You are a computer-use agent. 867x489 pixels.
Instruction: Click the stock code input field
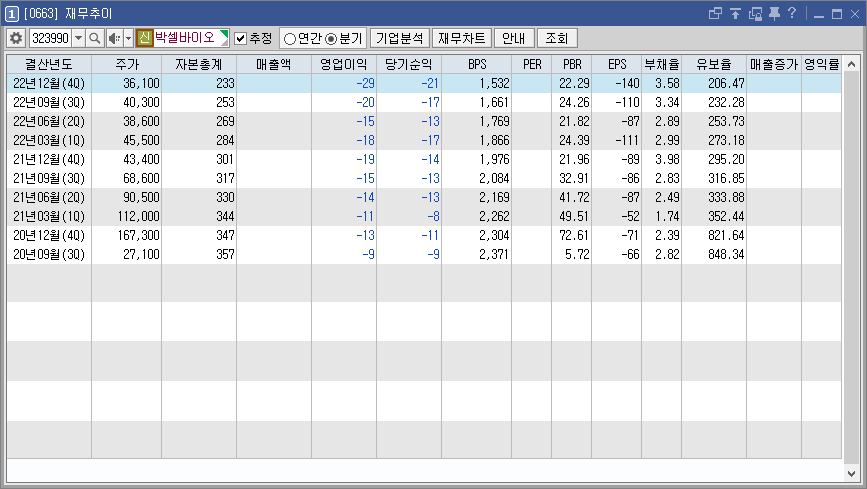pos(51,38)
